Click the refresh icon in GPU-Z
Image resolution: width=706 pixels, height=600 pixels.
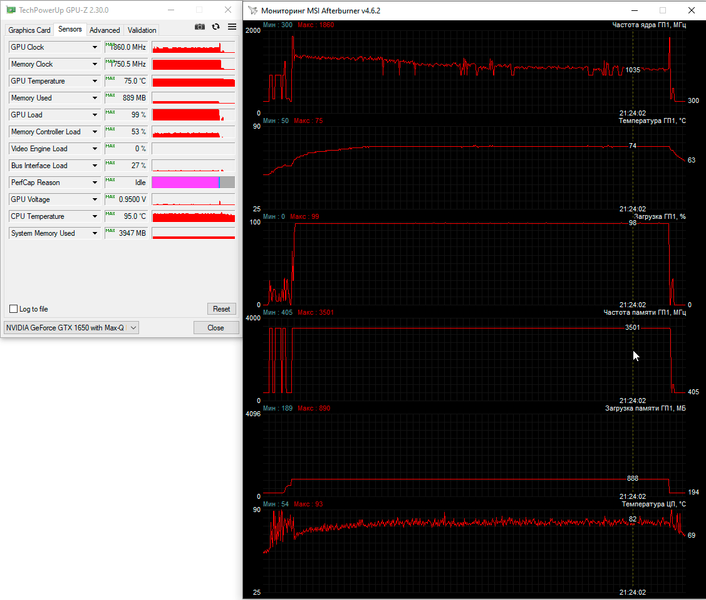click(x=215, y=27)
